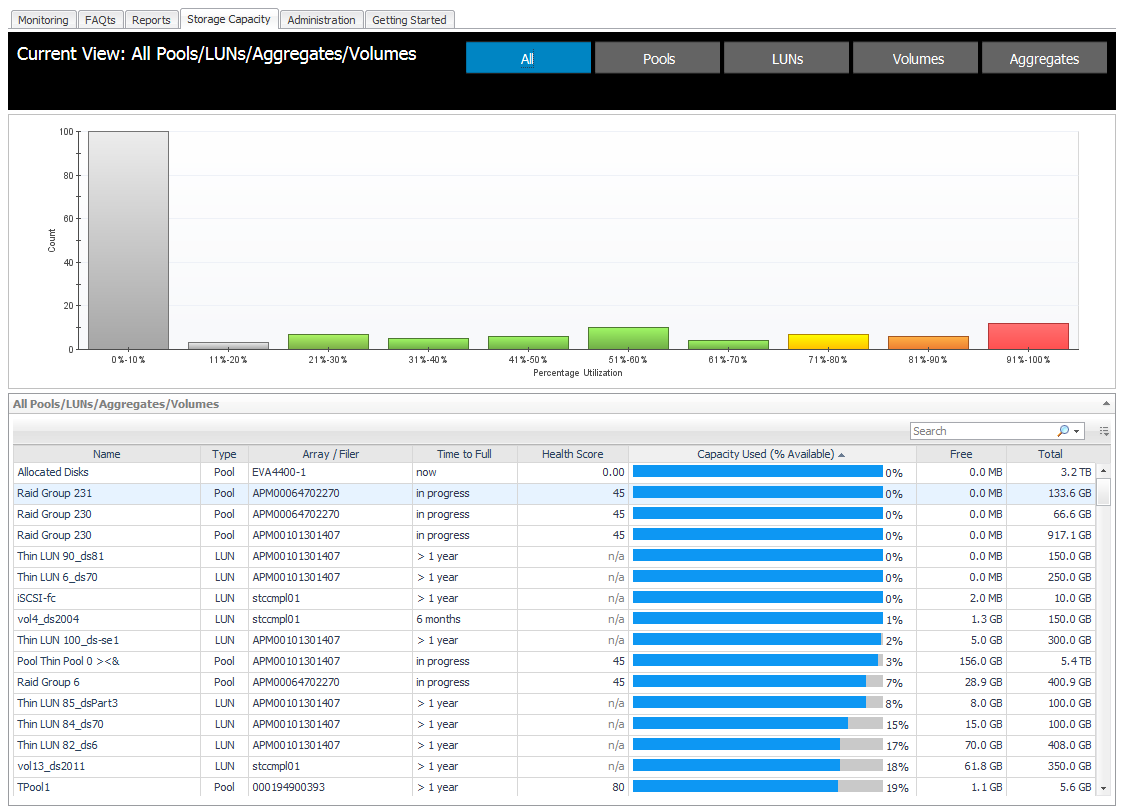The image size is (1122, 807).
Task: Sort table by Health Score column
Action: point(572,454)
